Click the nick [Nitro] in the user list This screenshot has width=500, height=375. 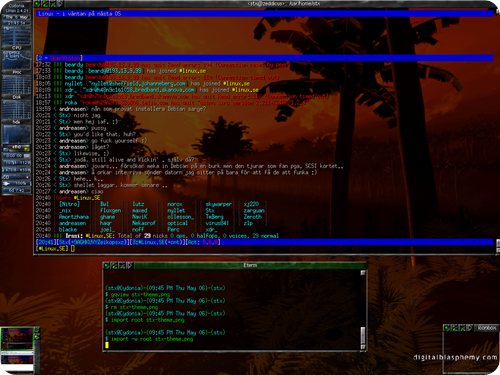tap(69, 204)
